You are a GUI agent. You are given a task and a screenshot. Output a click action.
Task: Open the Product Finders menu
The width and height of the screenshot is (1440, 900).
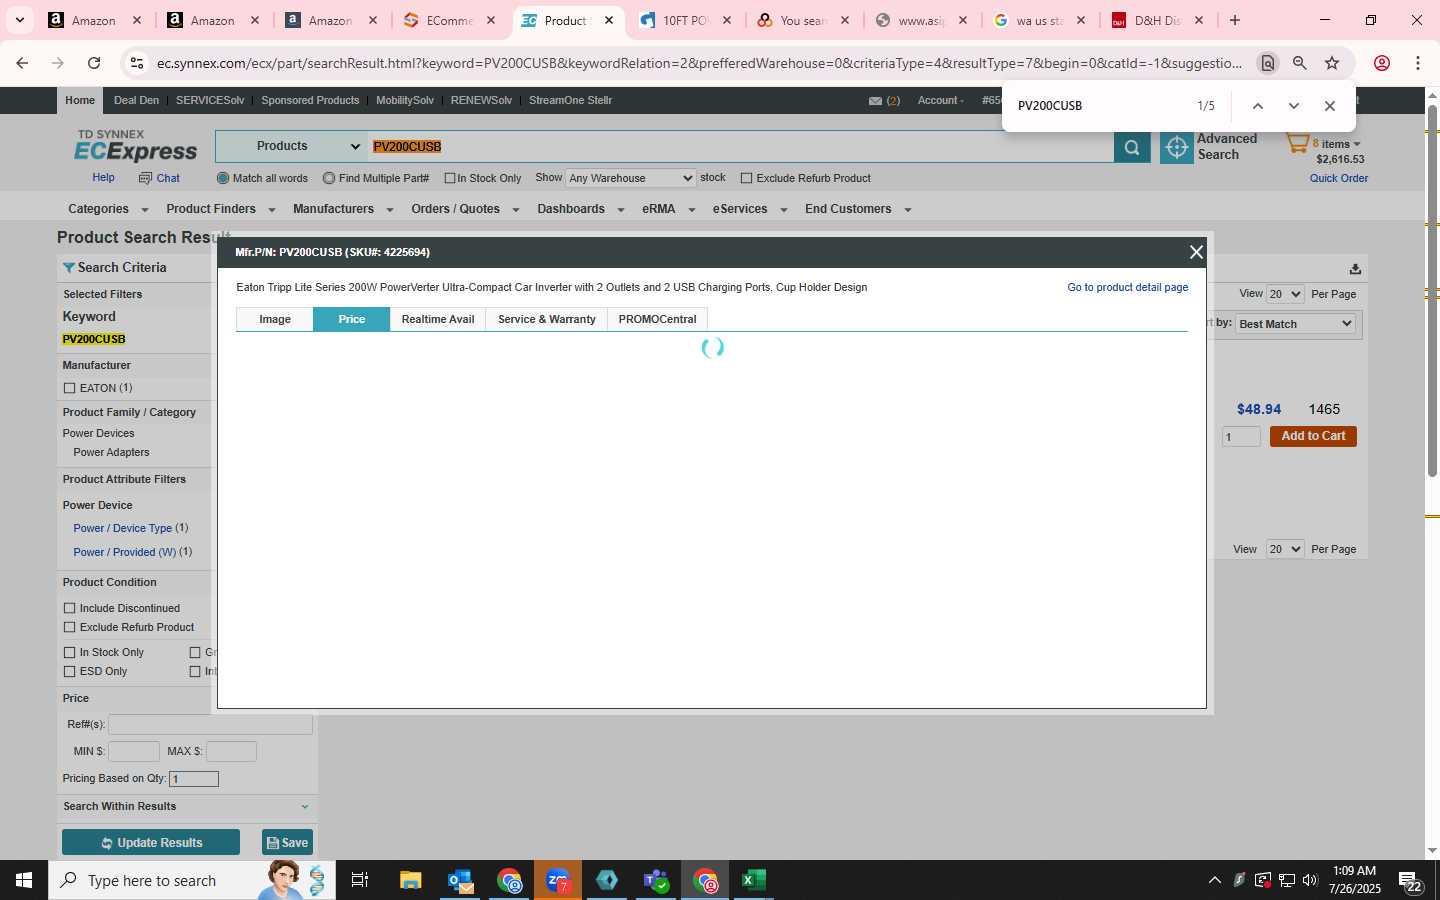click(220, 209)
